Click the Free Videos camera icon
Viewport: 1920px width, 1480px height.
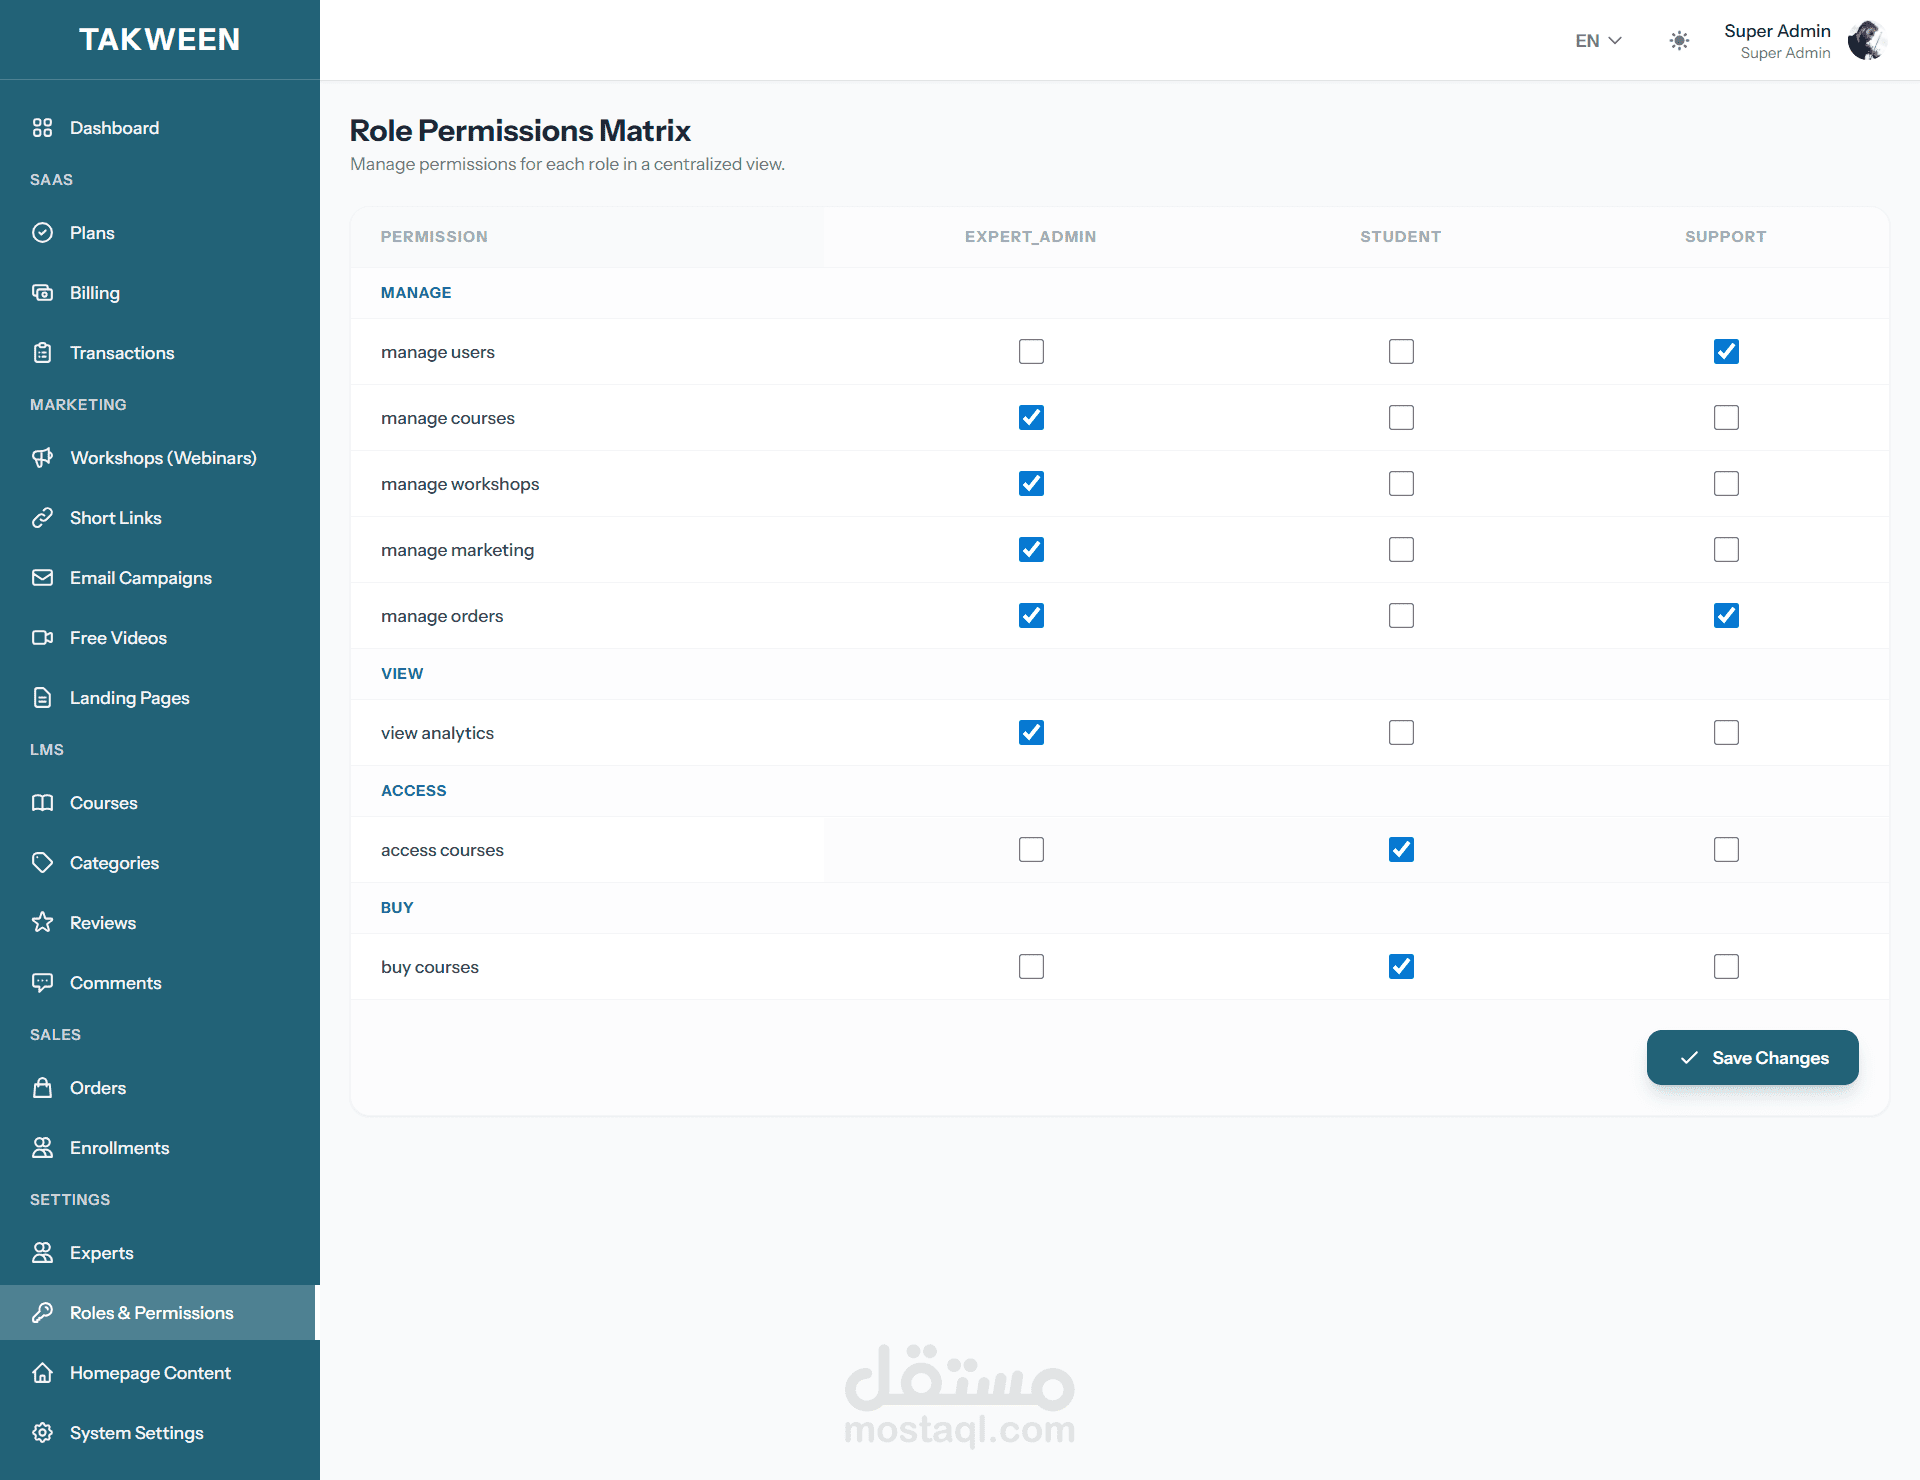click(42, 638)
